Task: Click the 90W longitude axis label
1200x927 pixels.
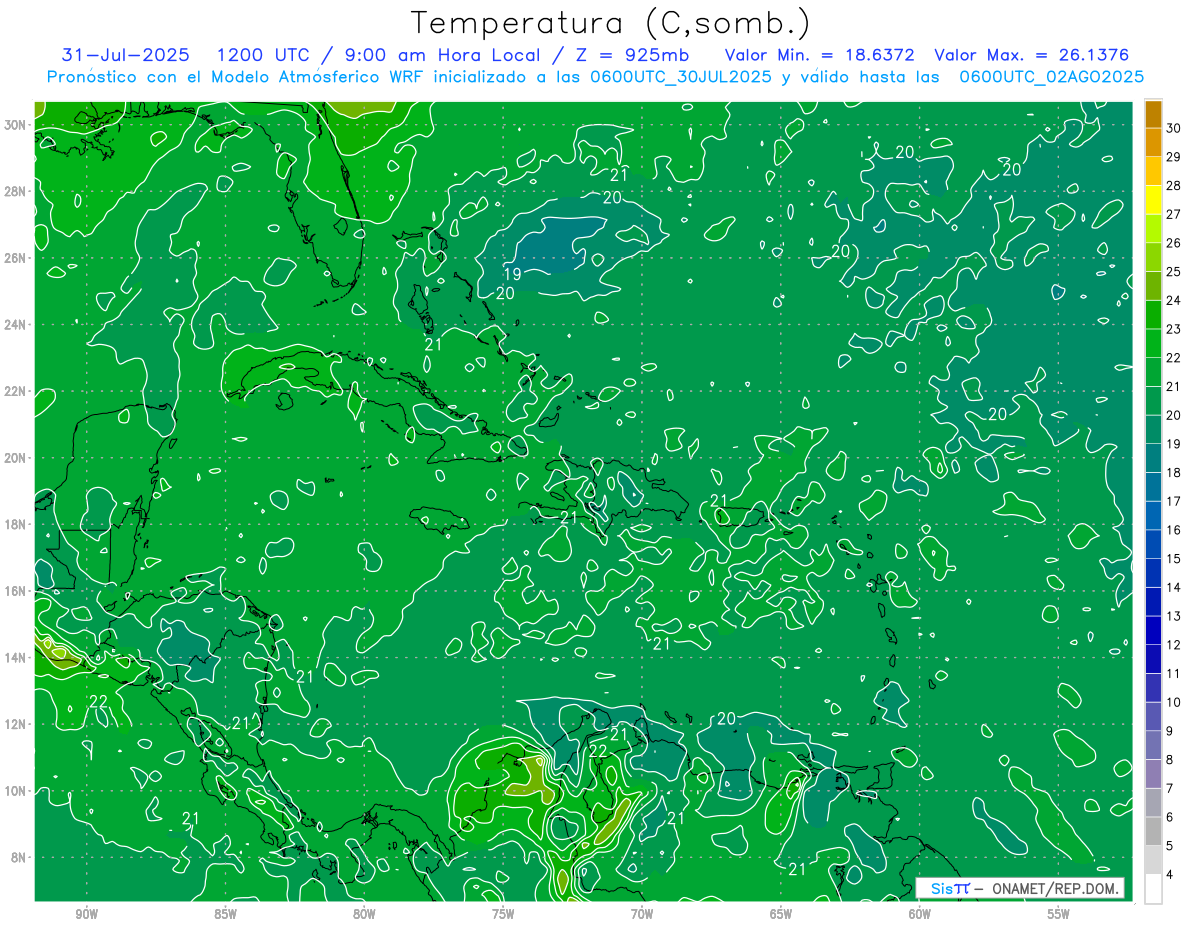Action: point(87,914)
